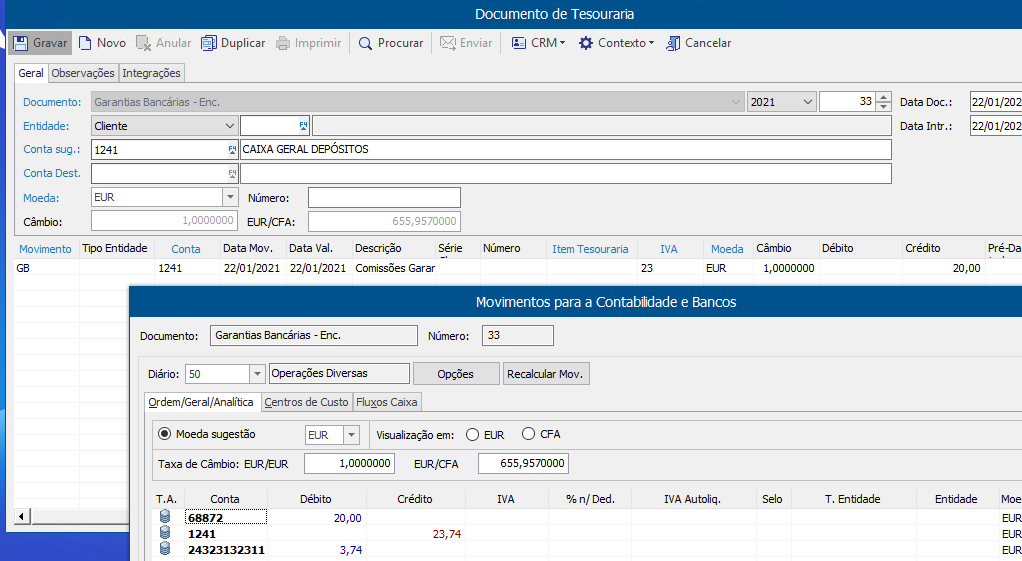This screenshot has height=561, width=1022.
Task: Click the Duplicar toolbar icon
Action: [x=209, y=43]
